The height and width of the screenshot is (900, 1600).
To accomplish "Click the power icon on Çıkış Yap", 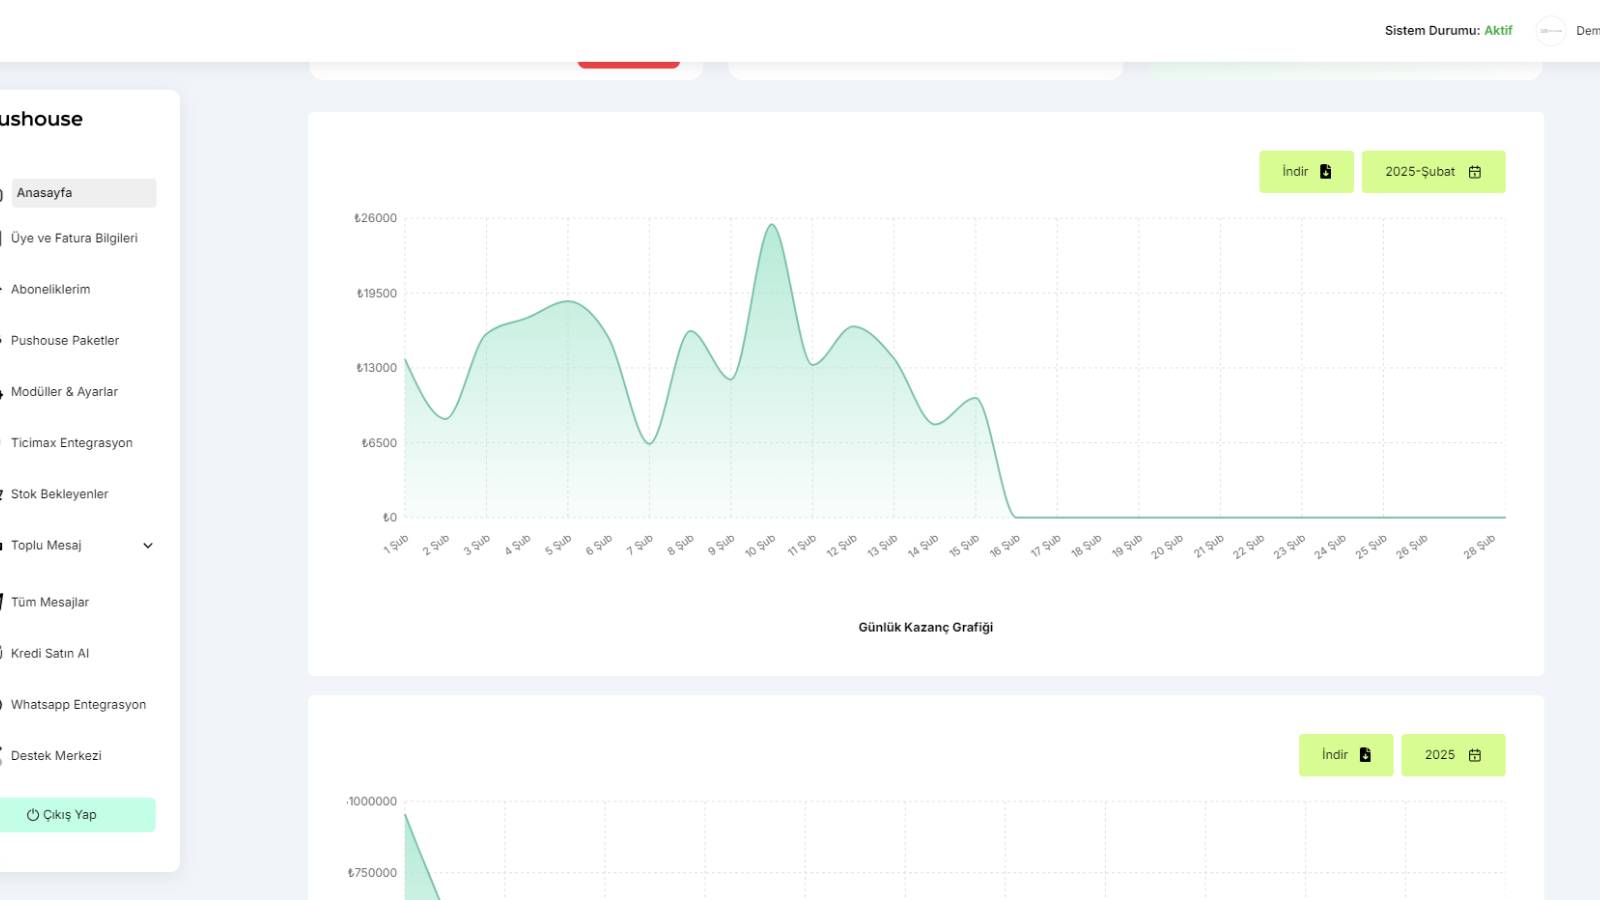I will click(x=33, y=815).
